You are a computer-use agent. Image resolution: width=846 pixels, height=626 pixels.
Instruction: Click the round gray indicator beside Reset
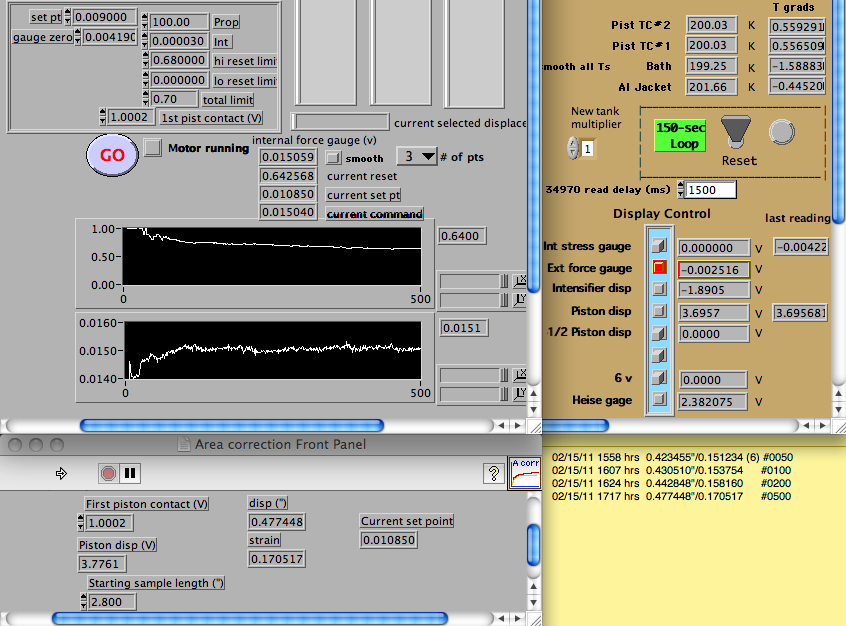[x=780, y=131]
